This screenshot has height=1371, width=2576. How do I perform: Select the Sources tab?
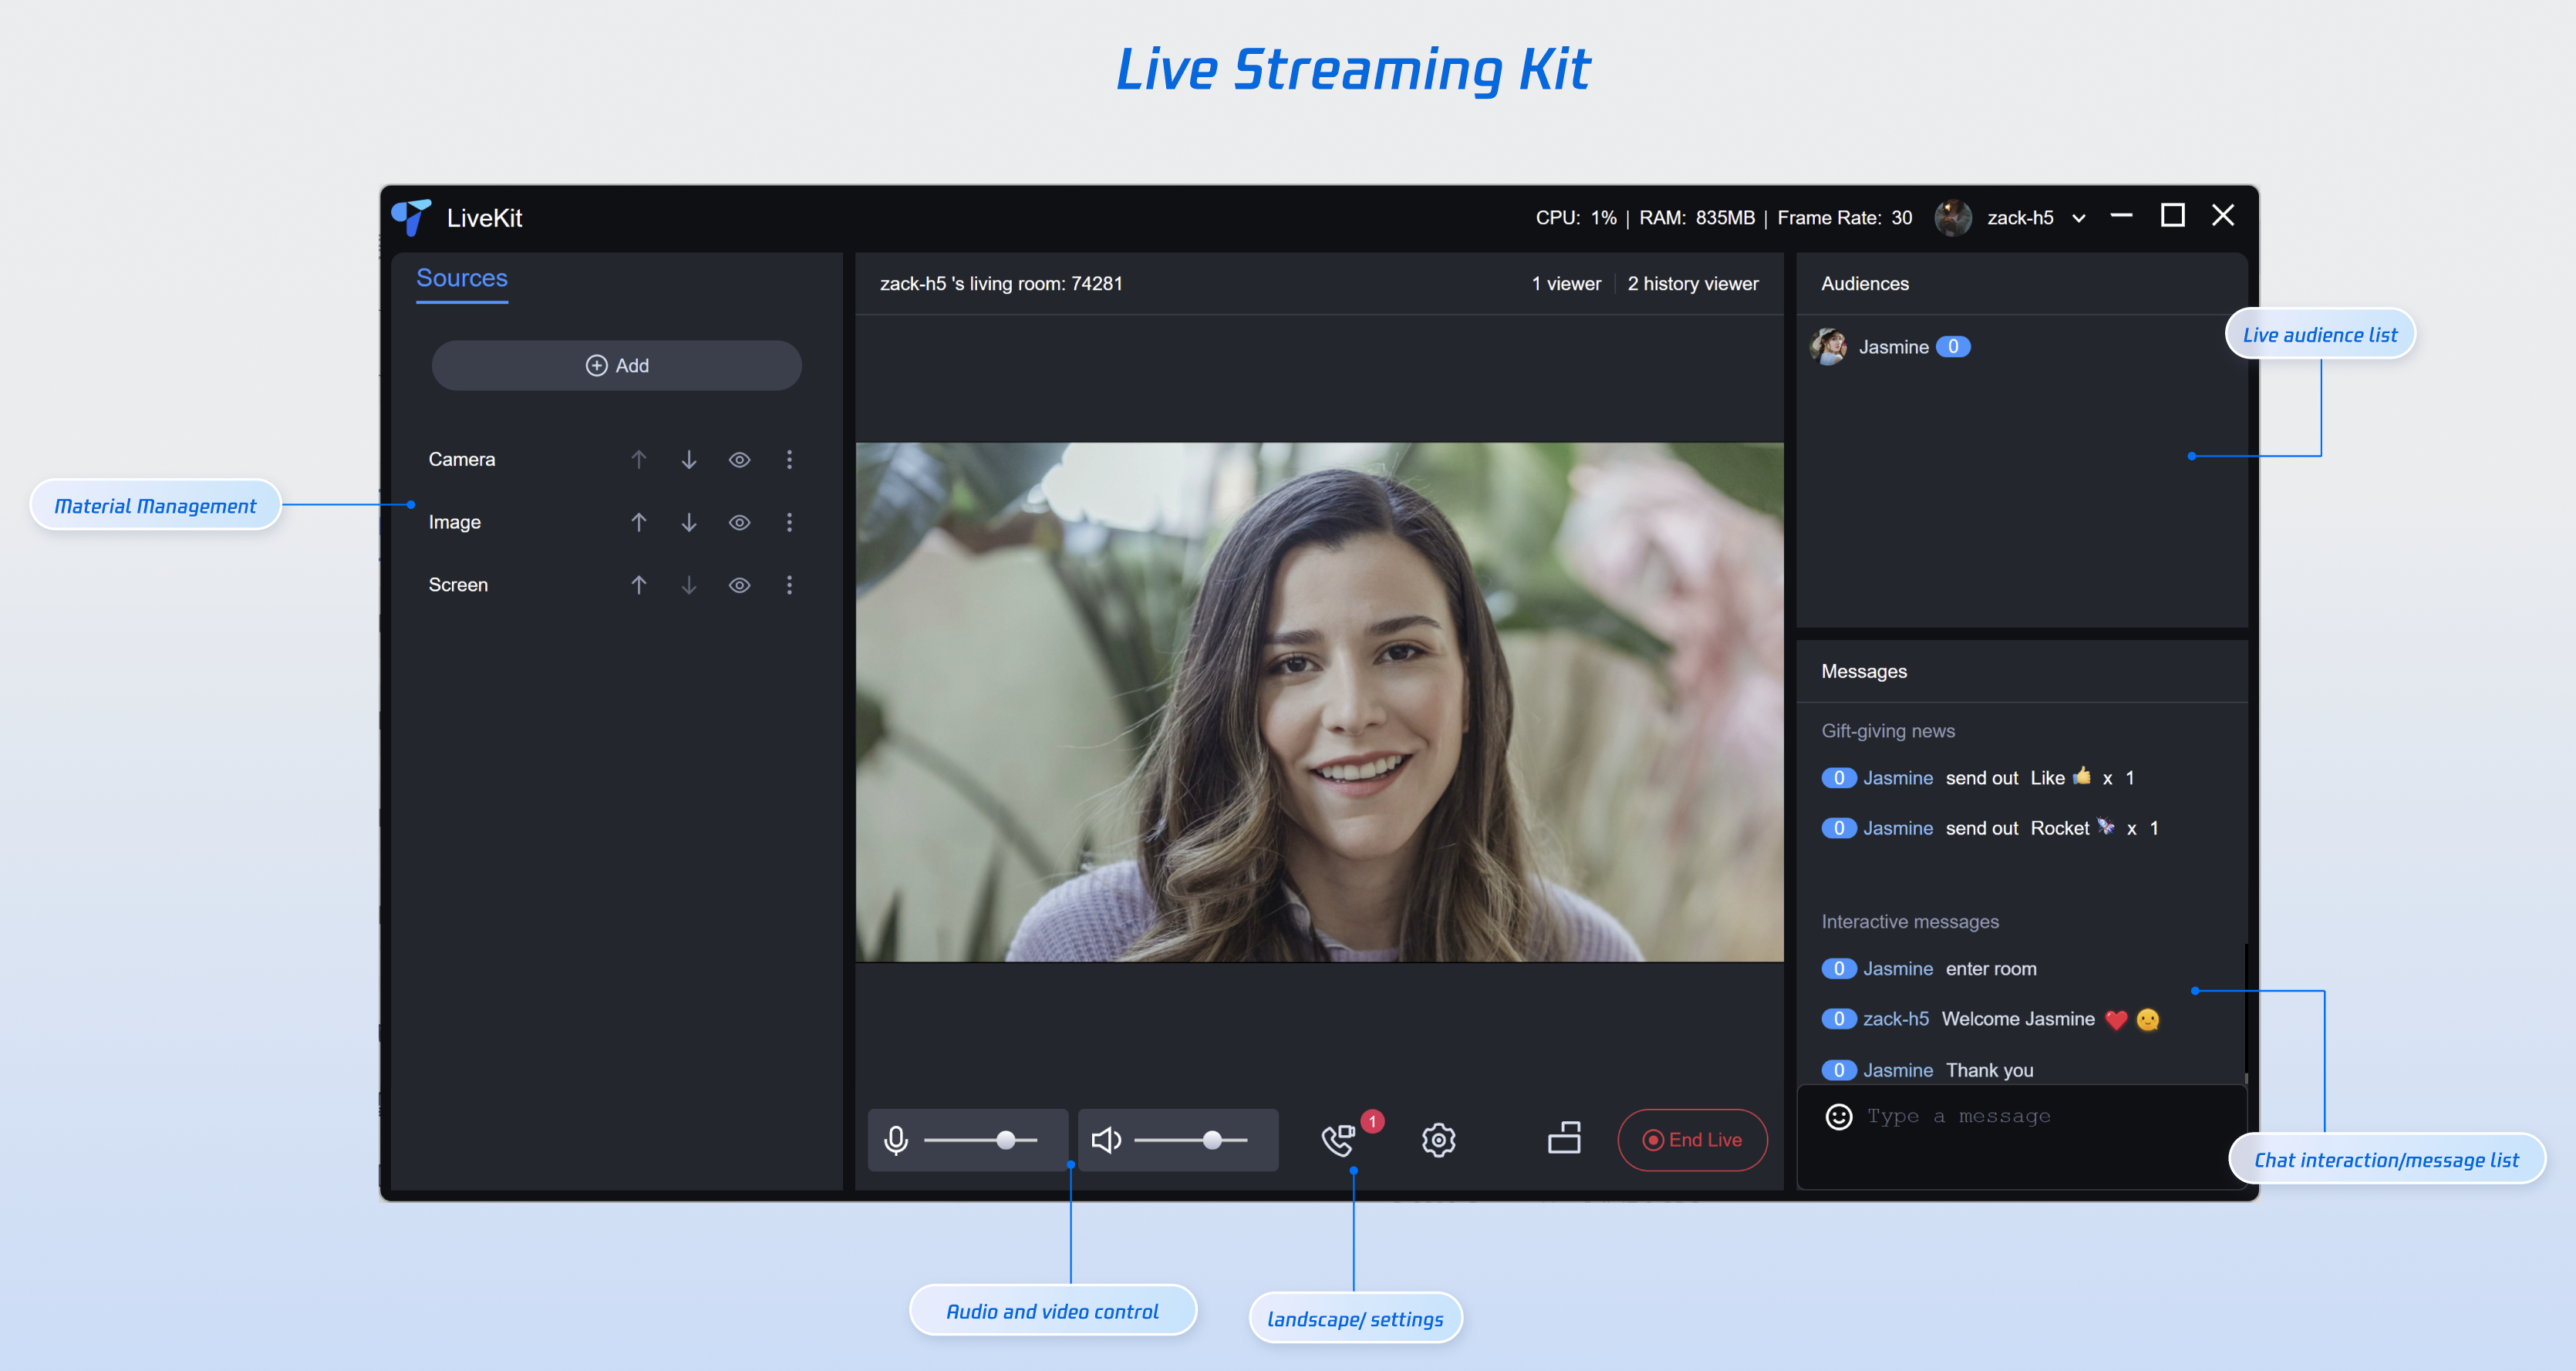point(461,278)
